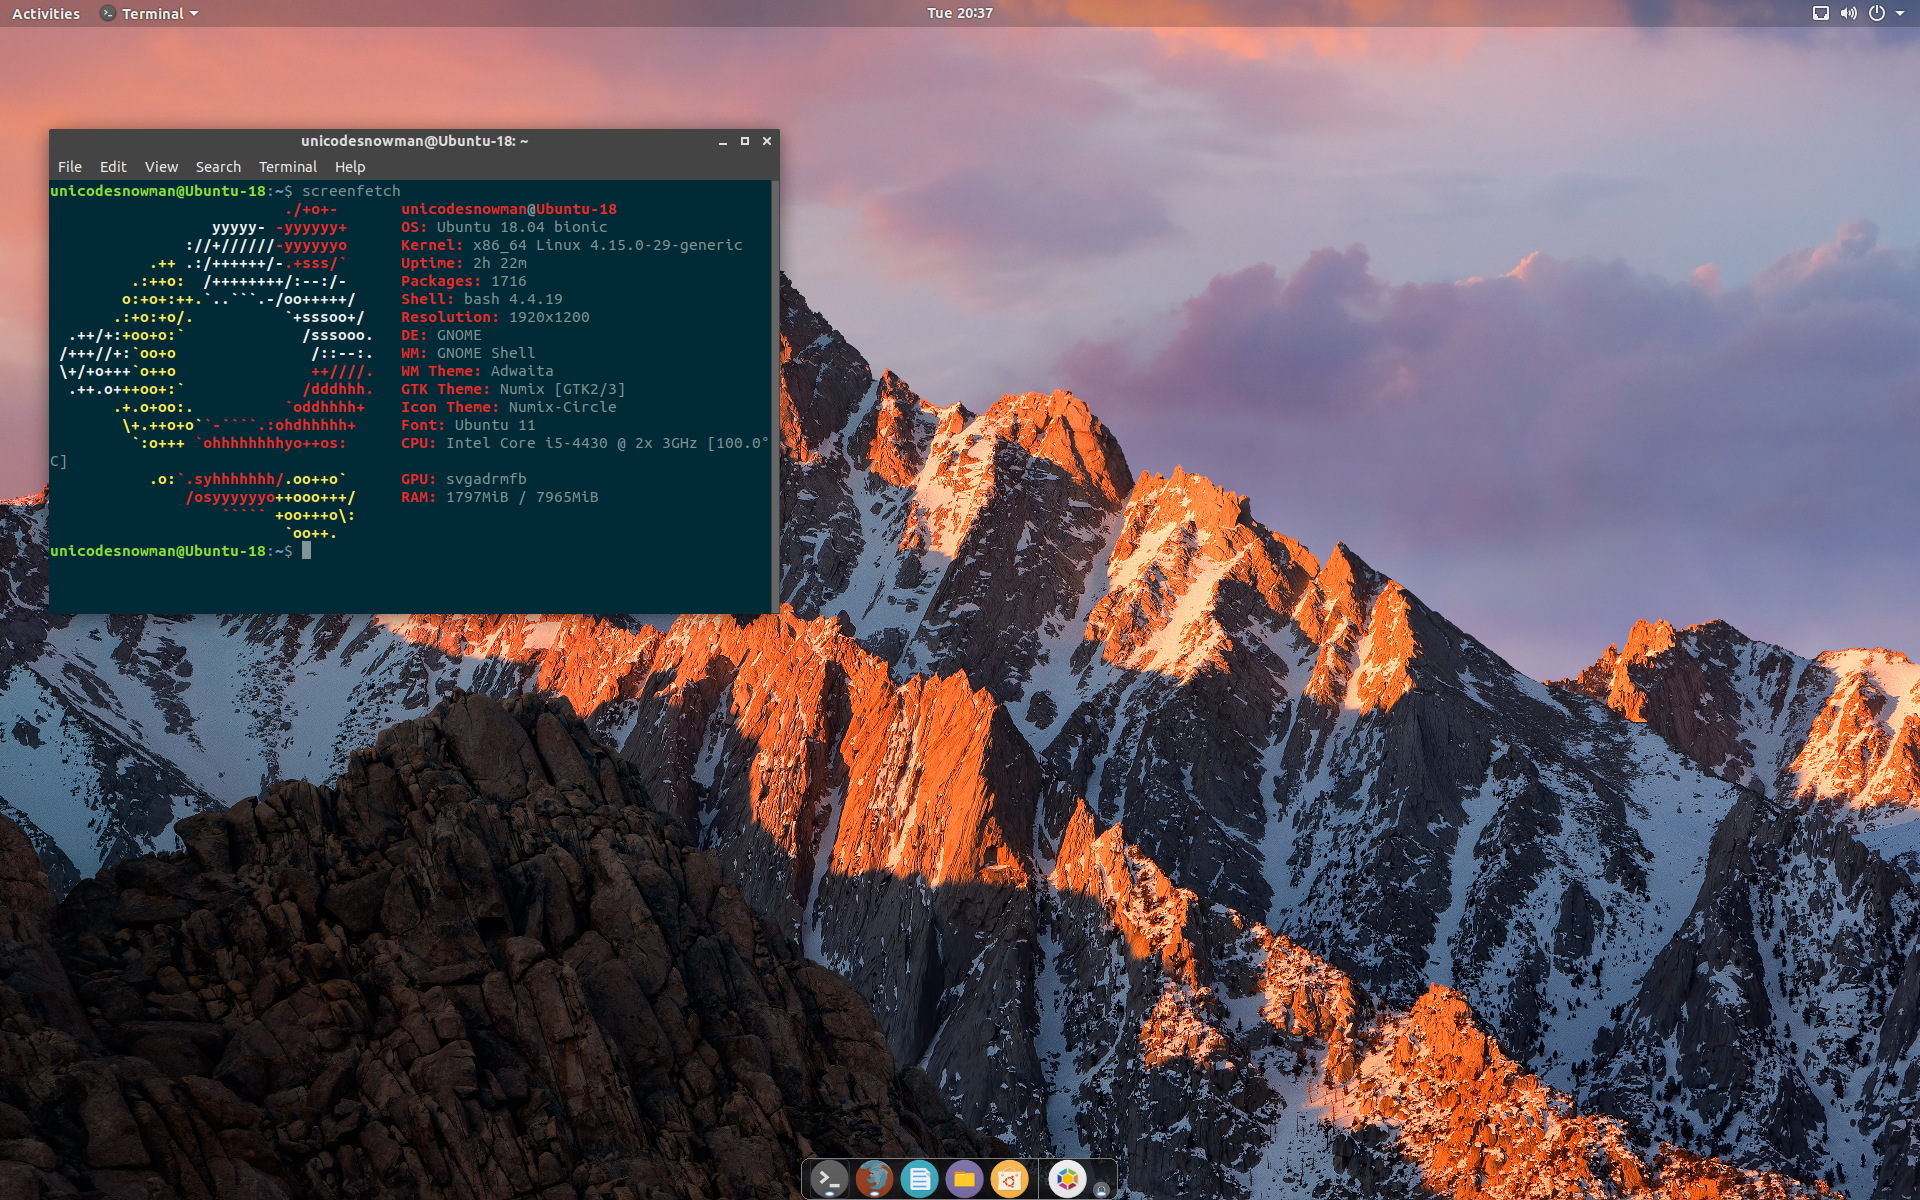Minimize the terminal window
The height and width of the screenshot is (1200, 1920).
coord(723,142)
